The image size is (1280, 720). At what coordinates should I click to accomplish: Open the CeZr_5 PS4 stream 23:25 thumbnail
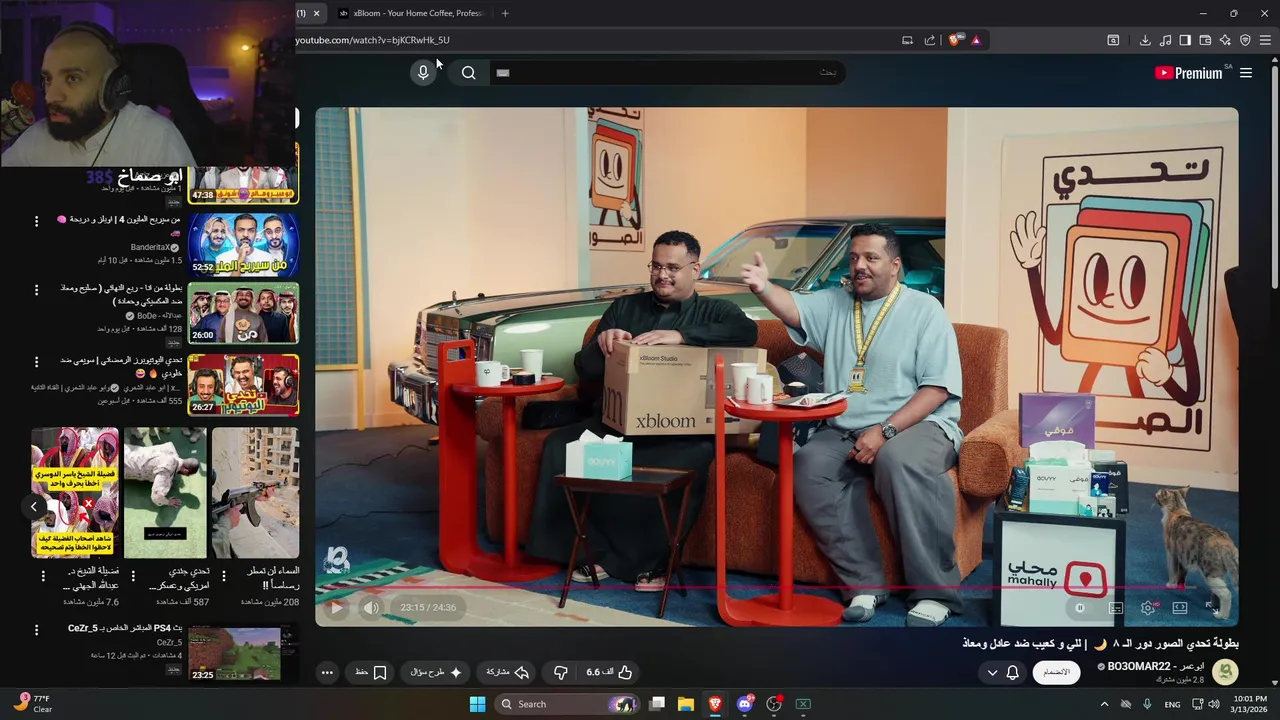244,653
